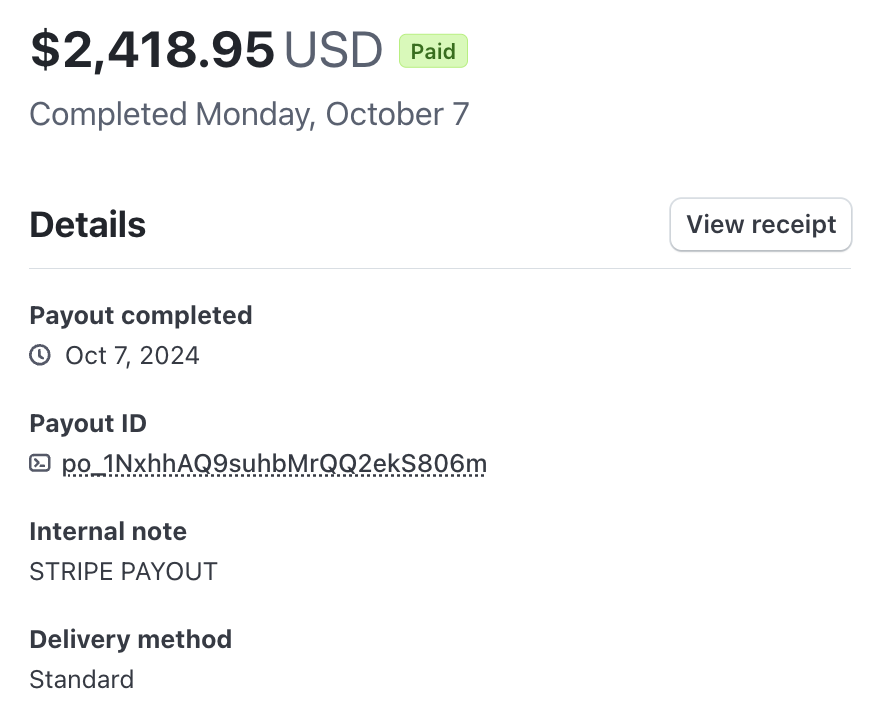Open the payout ID po_1NxhhAQ9suhbMrQQ2ekS806m link
The image size is (878, 710).
click(x=274, y=464)
